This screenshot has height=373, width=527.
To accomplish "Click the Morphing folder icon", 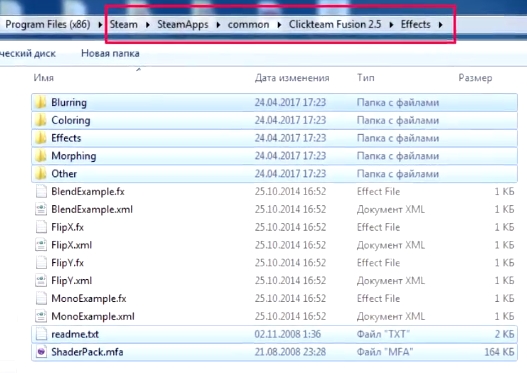I will click(x=41, y=156).
